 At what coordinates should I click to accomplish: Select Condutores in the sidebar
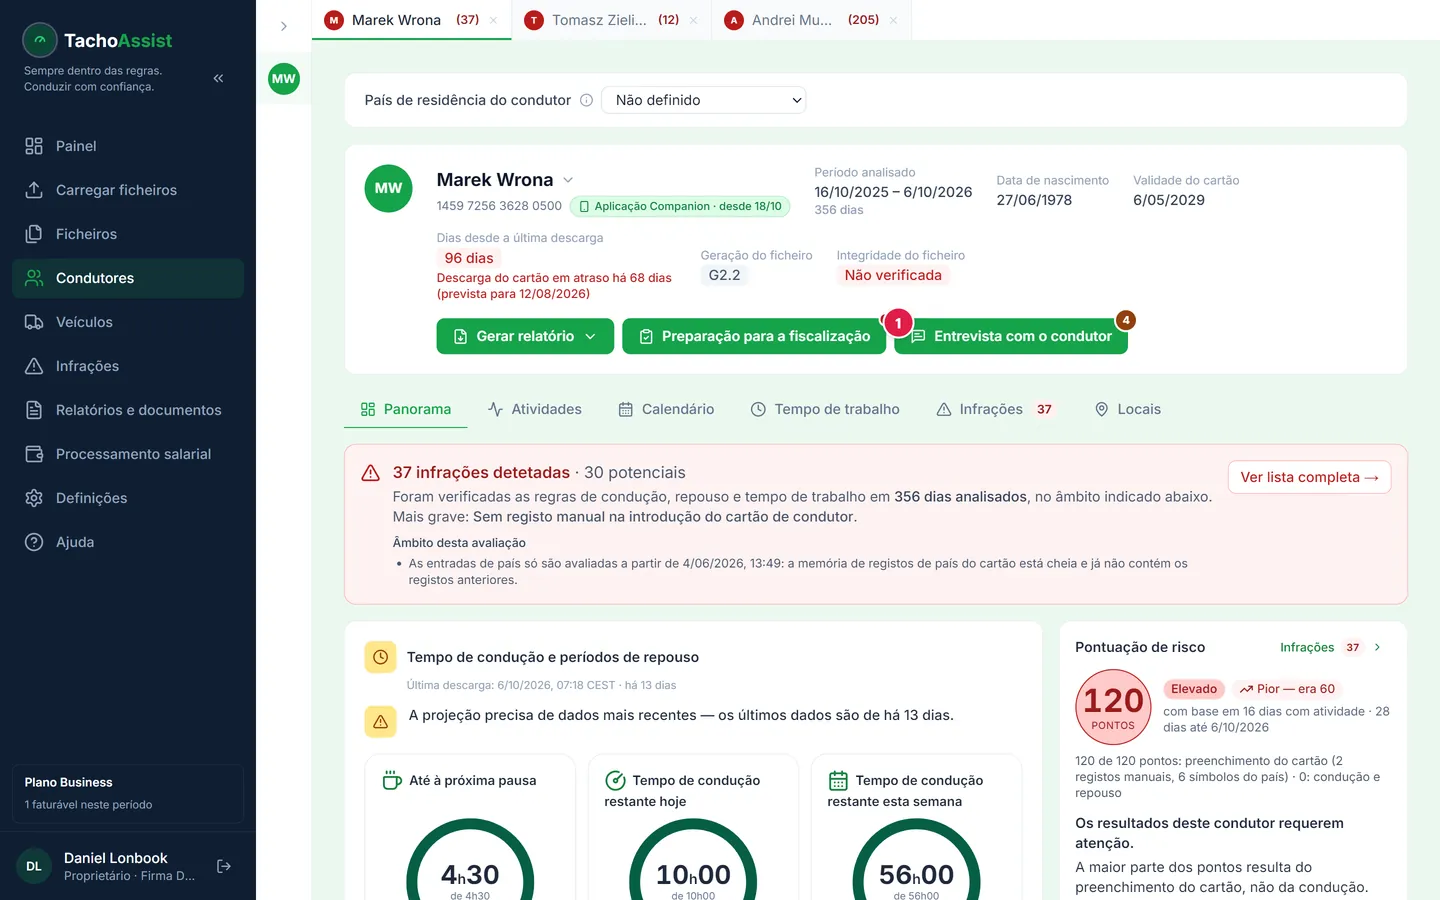pos(128,278)
